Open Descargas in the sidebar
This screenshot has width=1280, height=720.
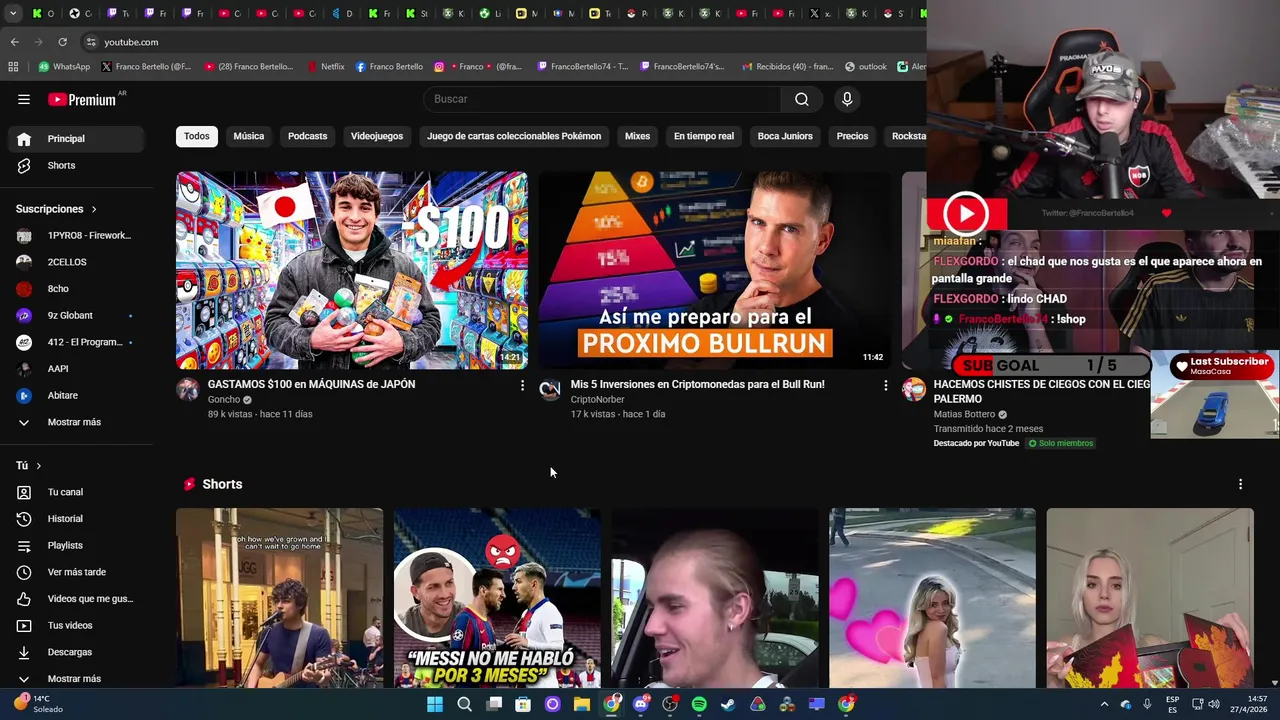click(x=76, y=652)
